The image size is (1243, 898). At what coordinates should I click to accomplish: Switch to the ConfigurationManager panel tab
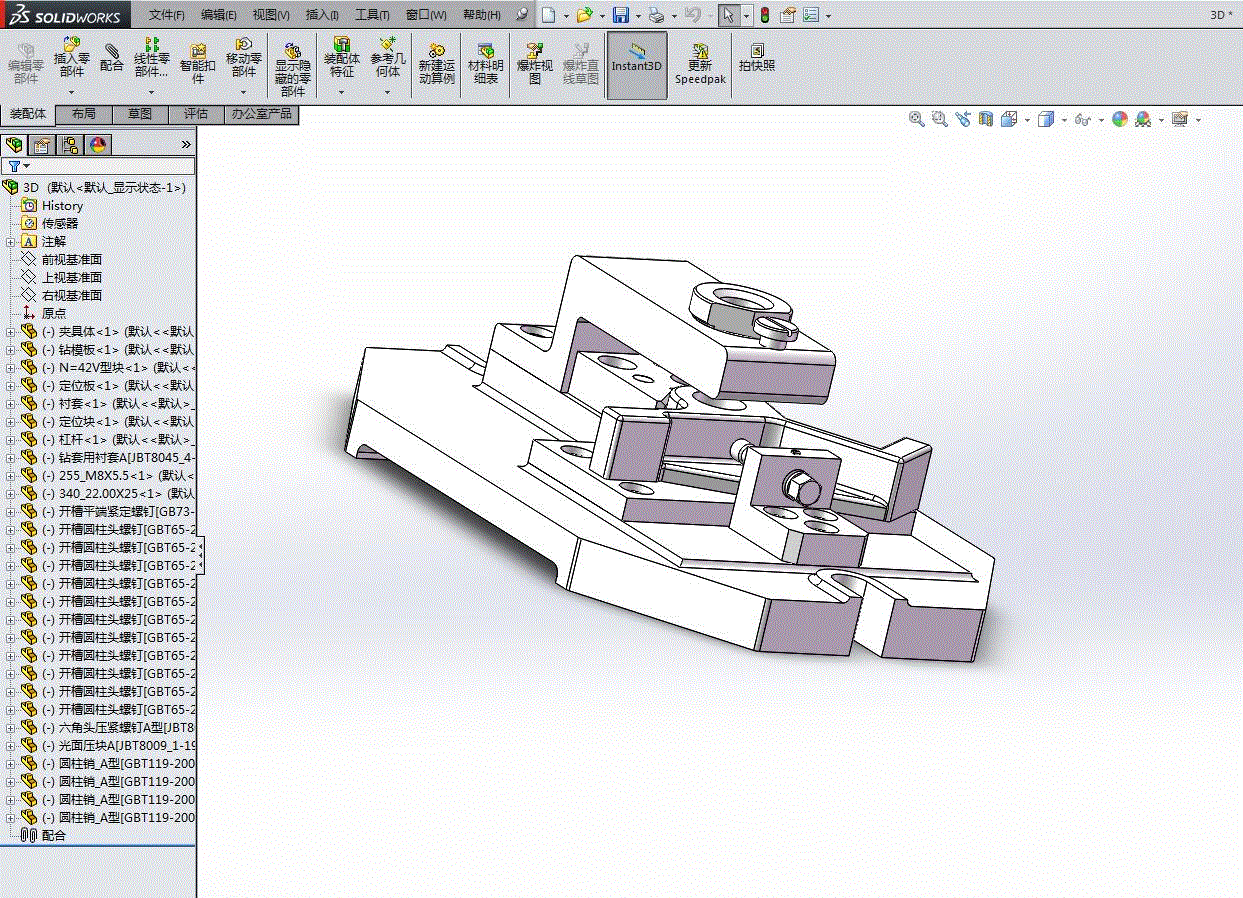[x=70, y=145]
